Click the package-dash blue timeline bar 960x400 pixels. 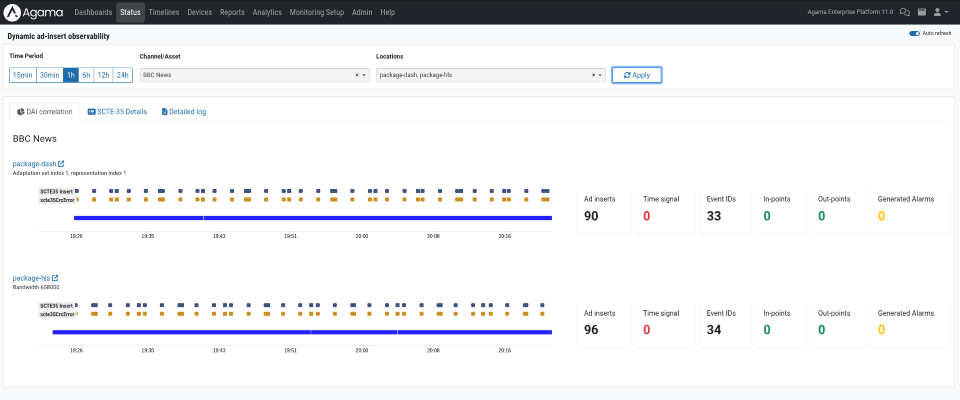(312, 217)
